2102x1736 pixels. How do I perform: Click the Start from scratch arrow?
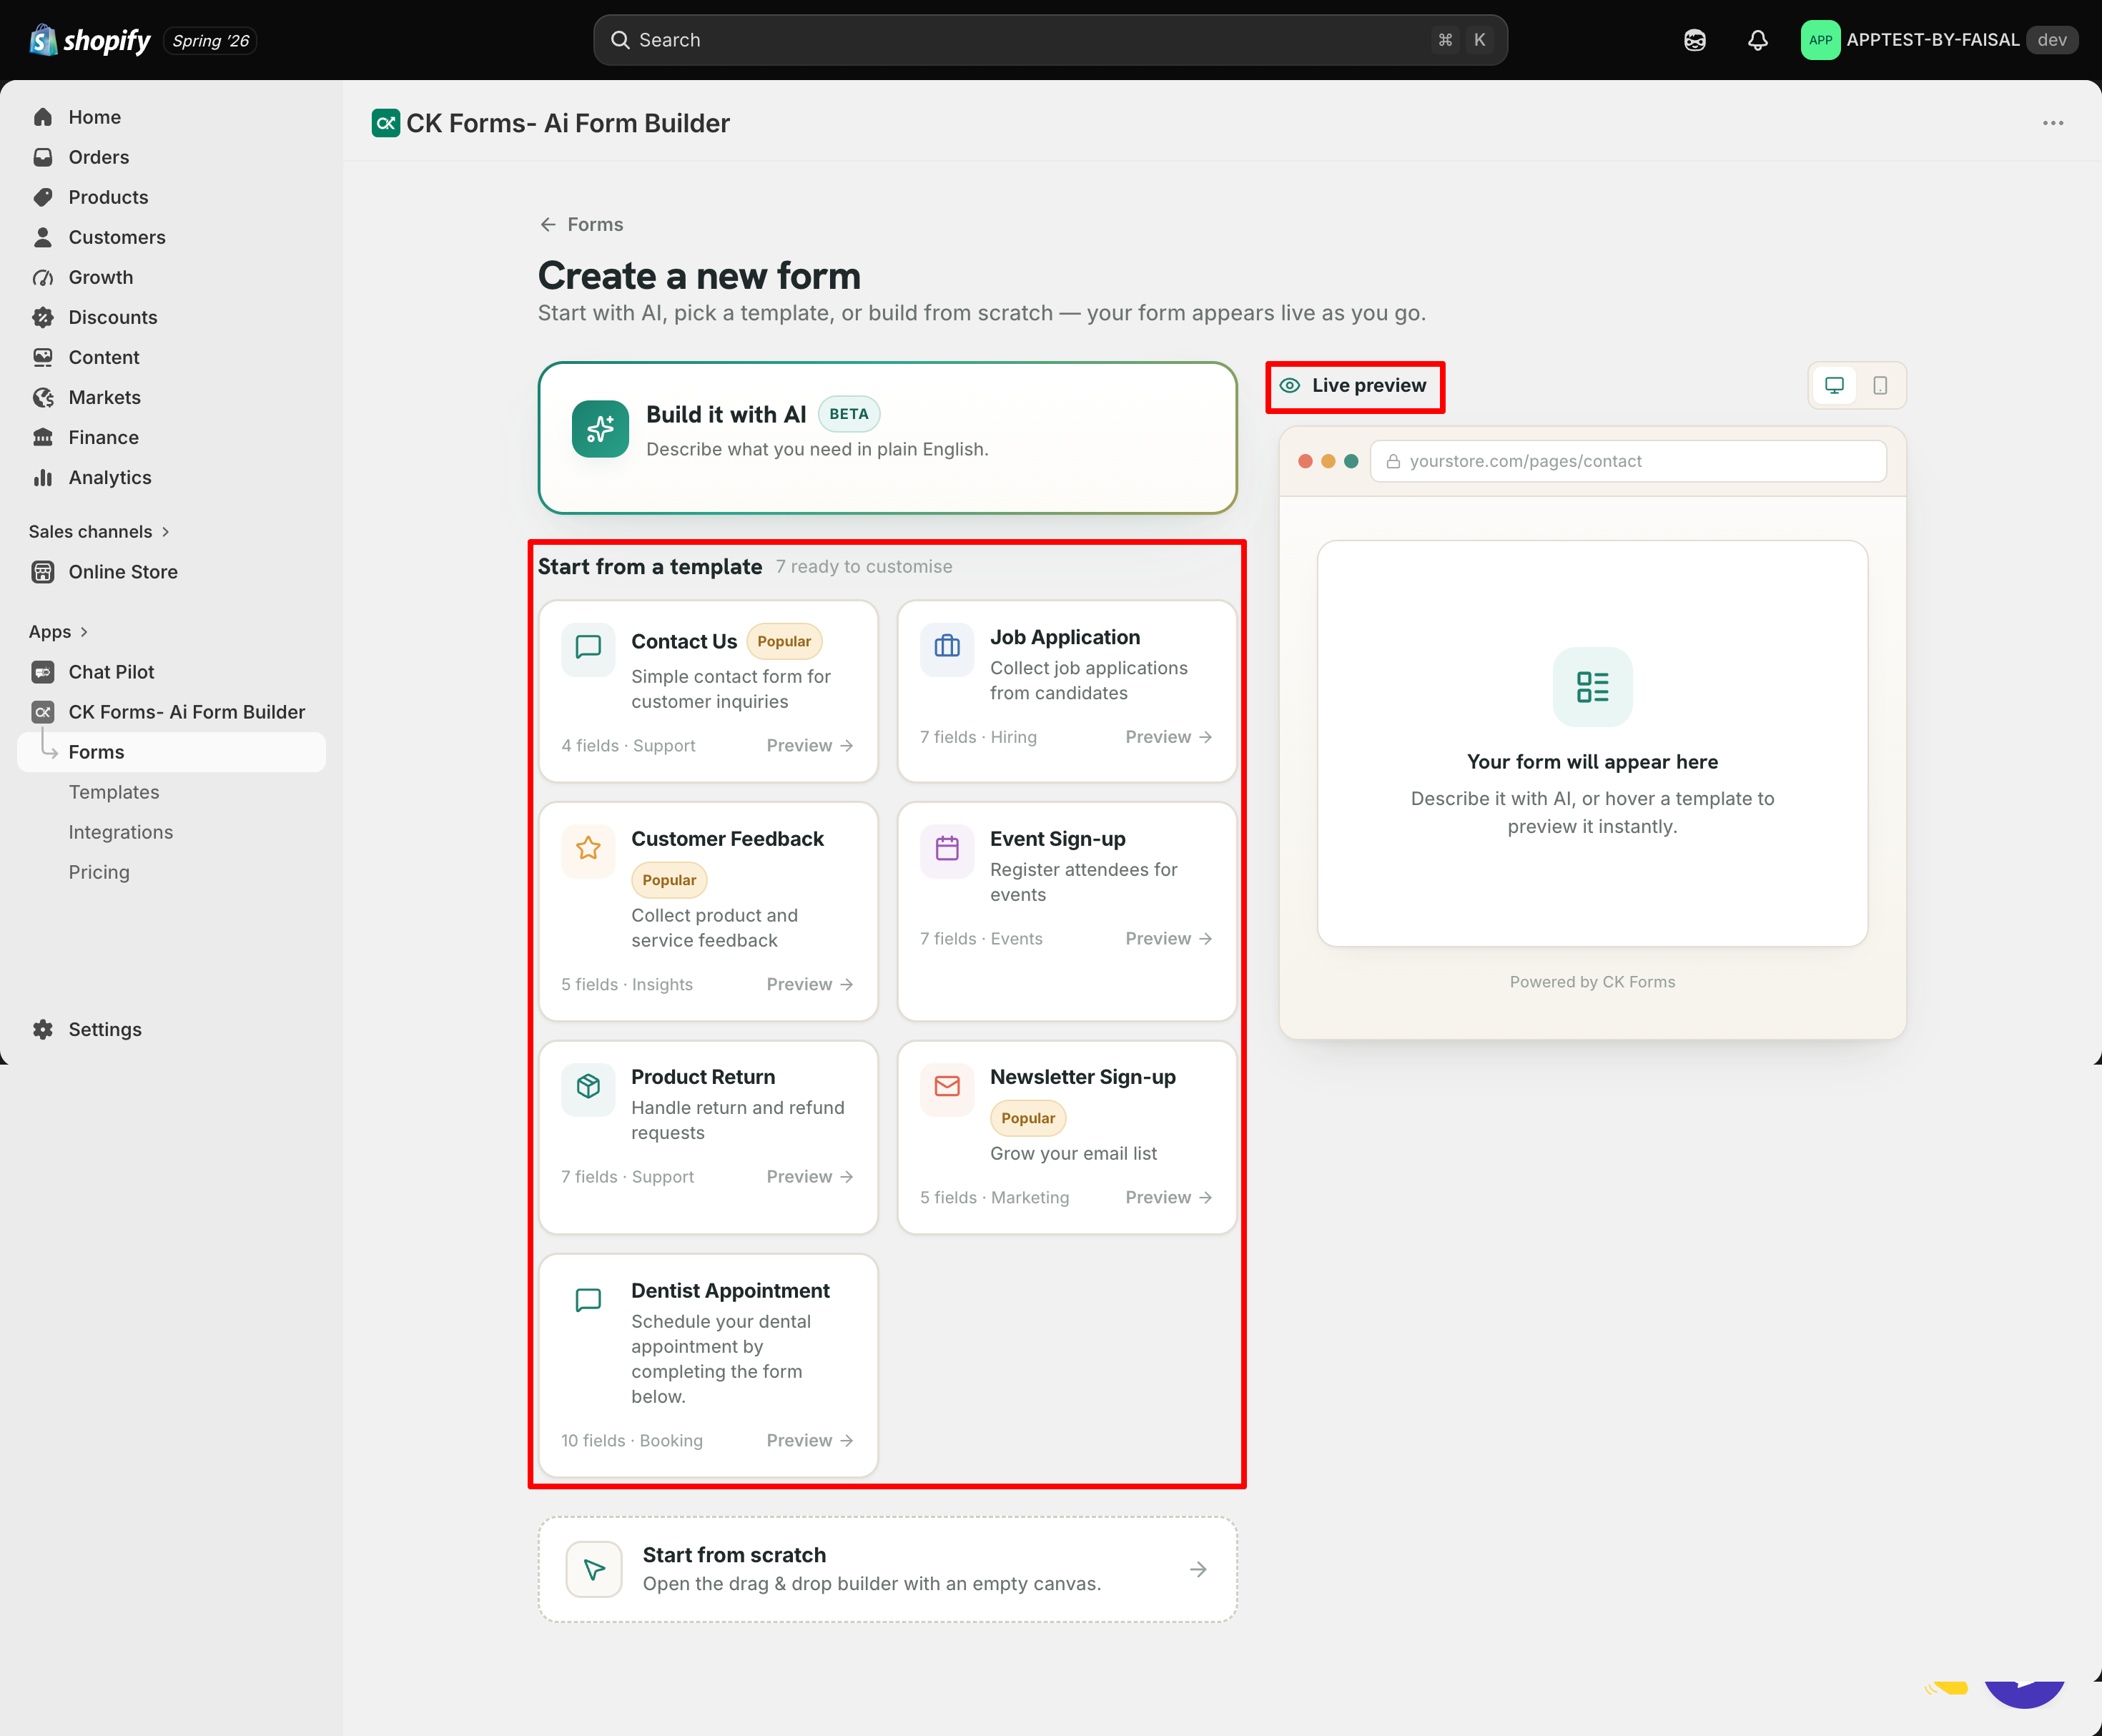tap(1198, 1570)
